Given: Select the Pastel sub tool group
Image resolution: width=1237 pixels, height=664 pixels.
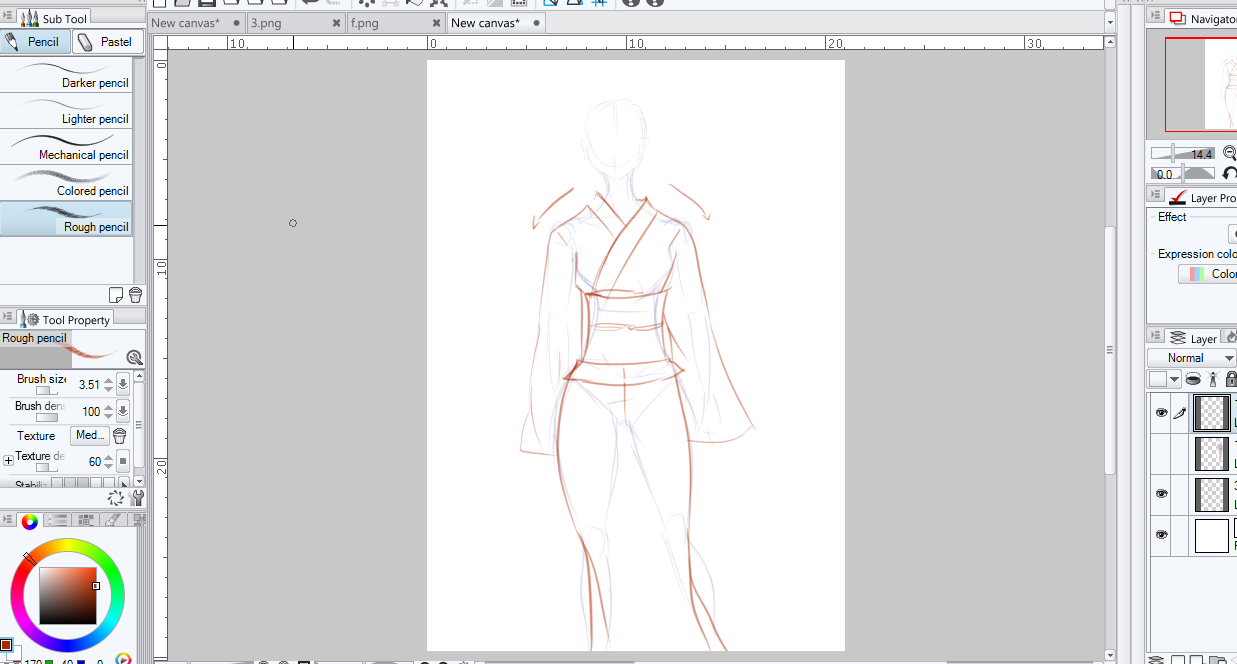Looking at the screenshot, I should 106,42.
